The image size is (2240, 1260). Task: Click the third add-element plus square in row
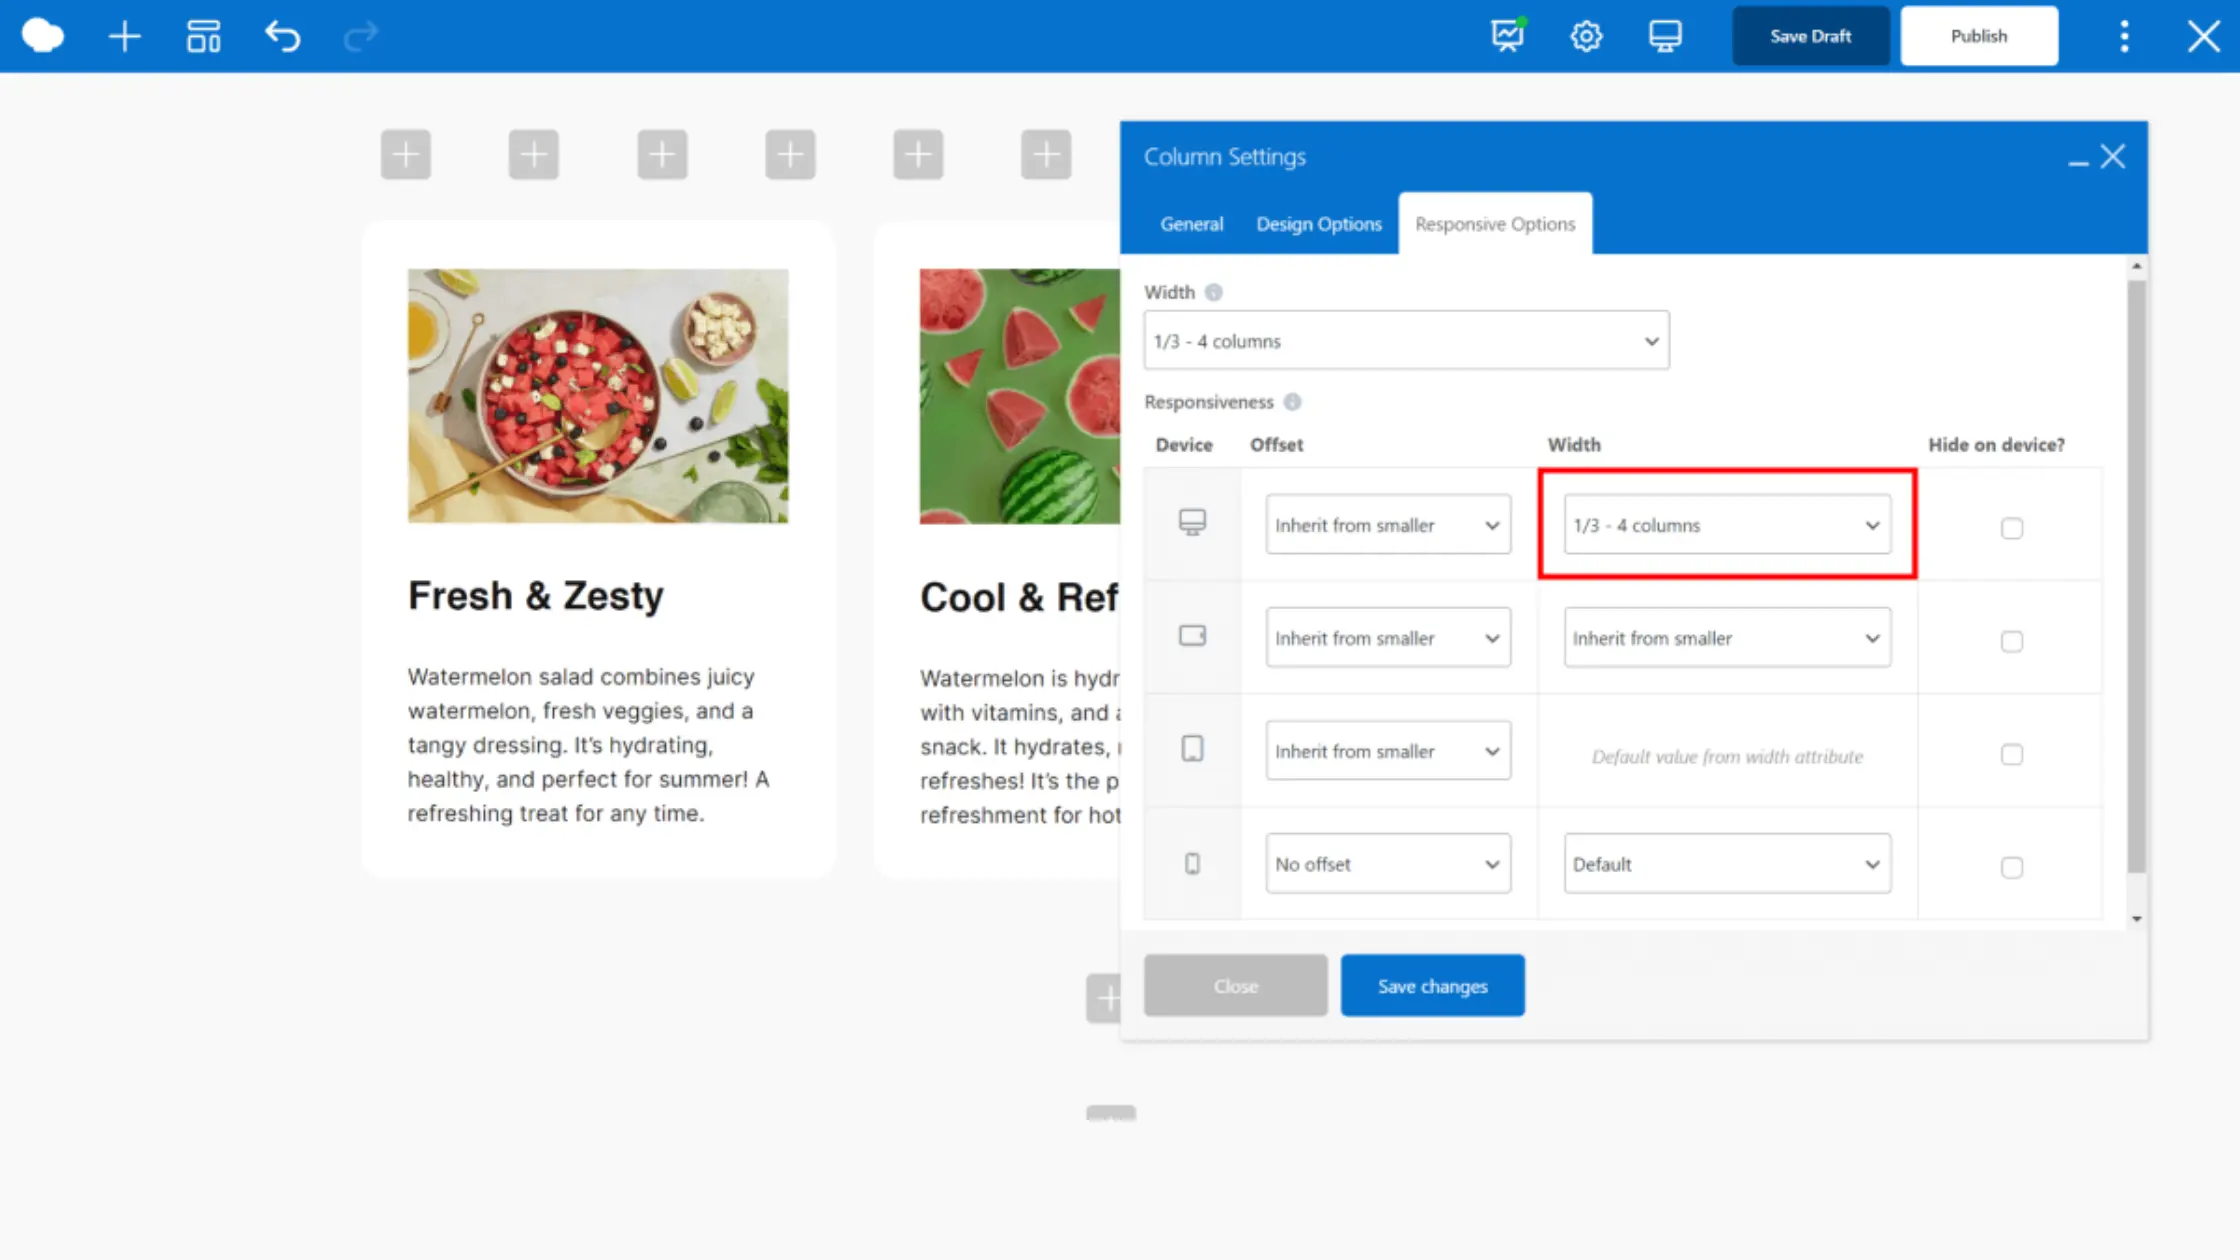[x=662, y=155]
